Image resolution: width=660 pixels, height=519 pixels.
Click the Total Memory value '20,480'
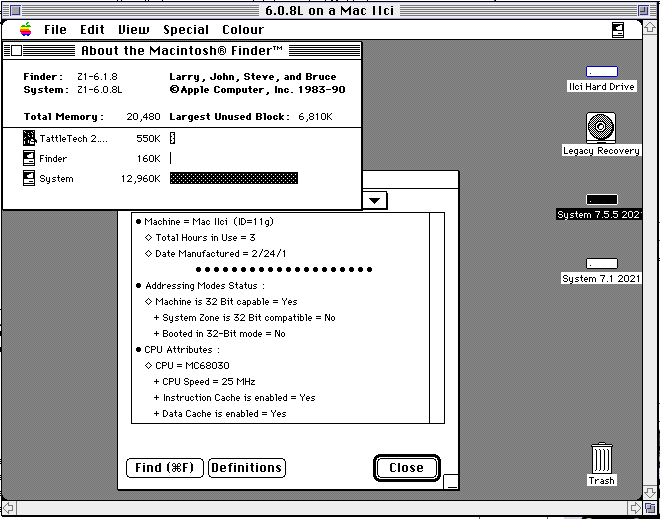point(143,117)
